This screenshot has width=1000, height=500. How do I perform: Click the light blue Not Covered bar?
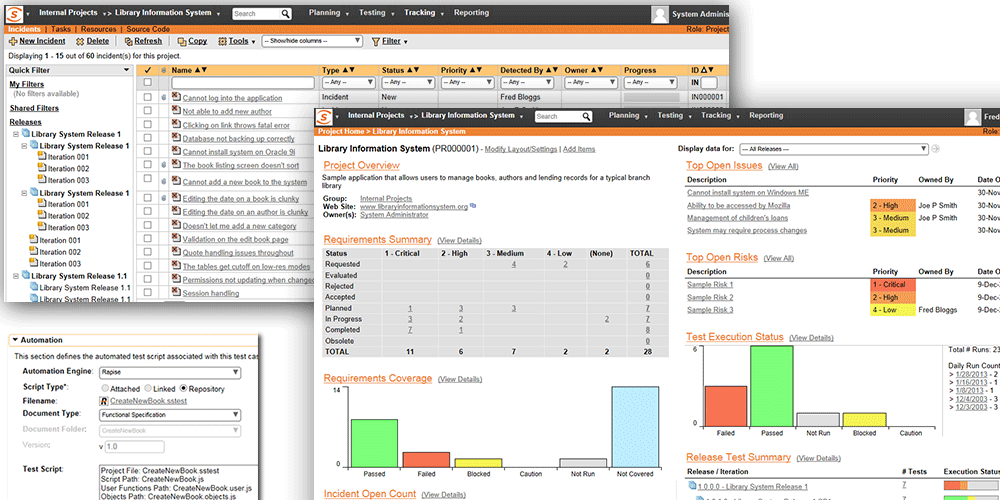635,427
